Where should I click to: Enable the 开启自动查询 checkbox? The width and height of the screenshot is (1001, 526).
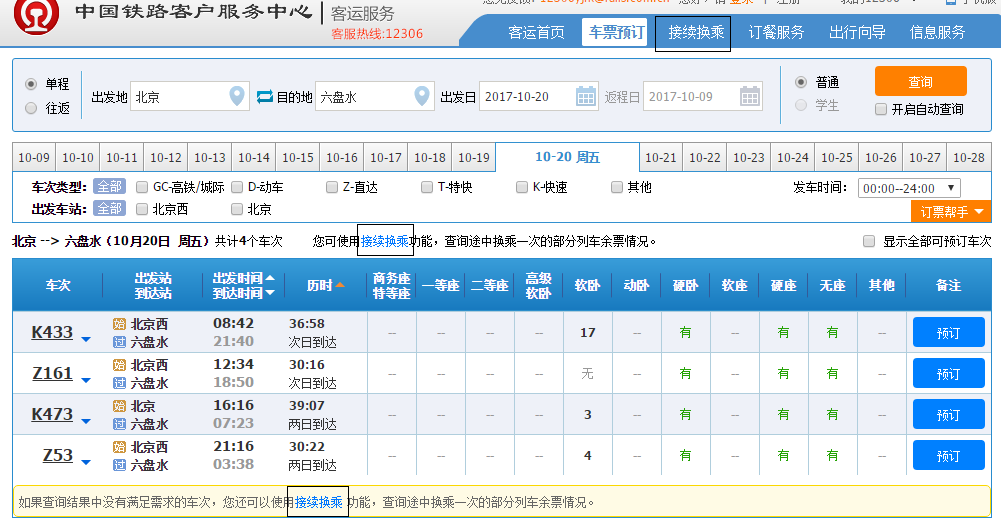tap(881, 109)
